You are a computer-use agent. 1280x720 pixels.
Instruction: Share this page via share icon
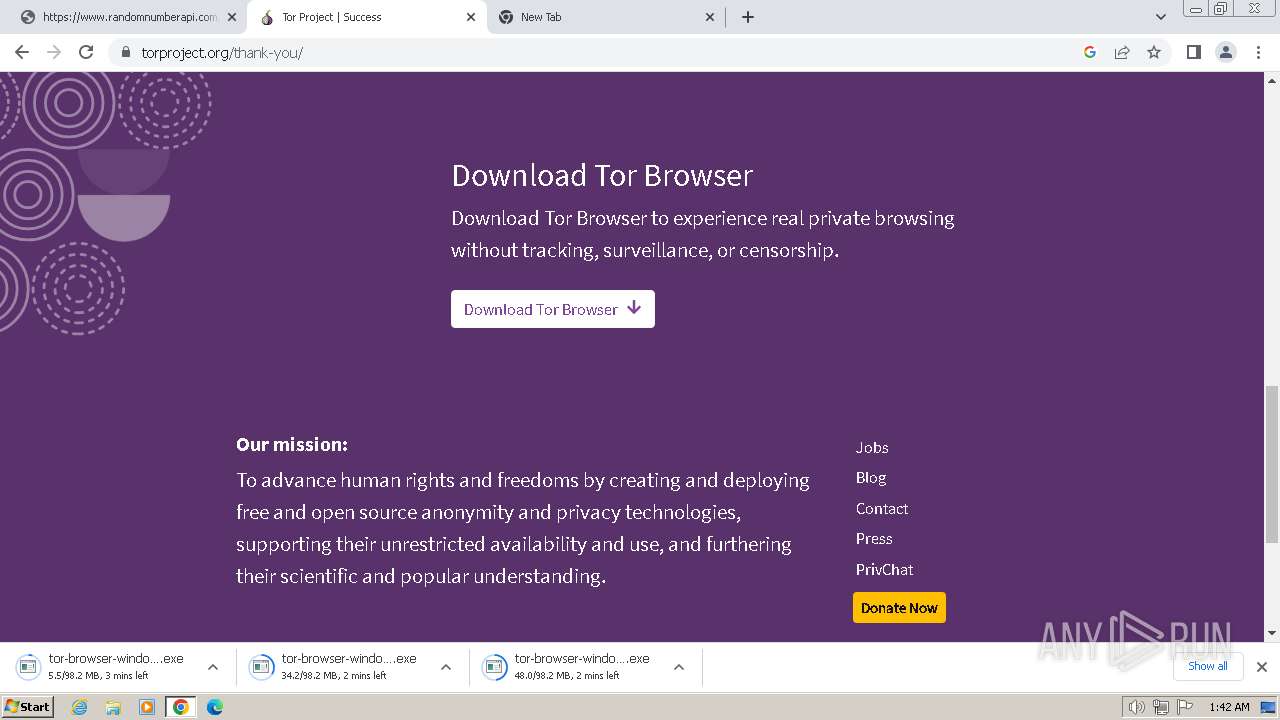click(1122, 52)
